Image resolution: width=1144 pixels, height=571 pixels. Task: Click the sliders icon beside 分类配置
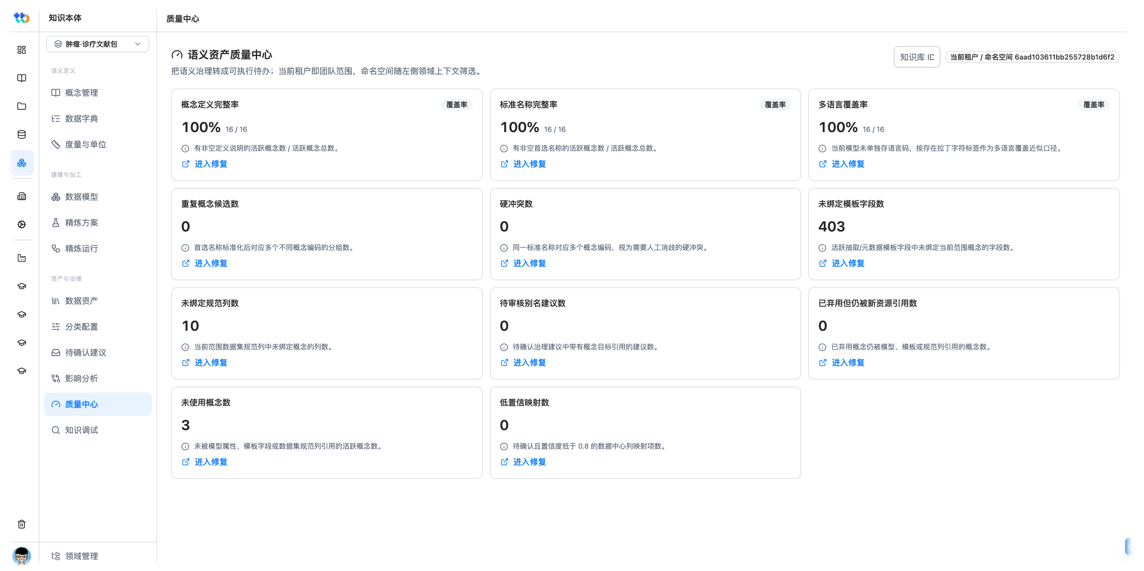tap(55, 327)
